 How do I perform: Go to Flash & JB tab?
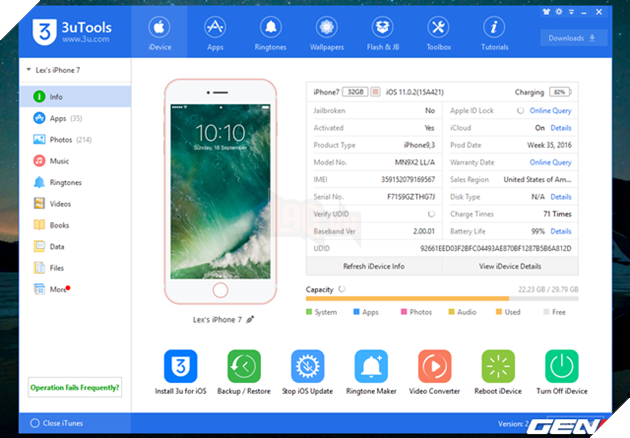point(383,34)
